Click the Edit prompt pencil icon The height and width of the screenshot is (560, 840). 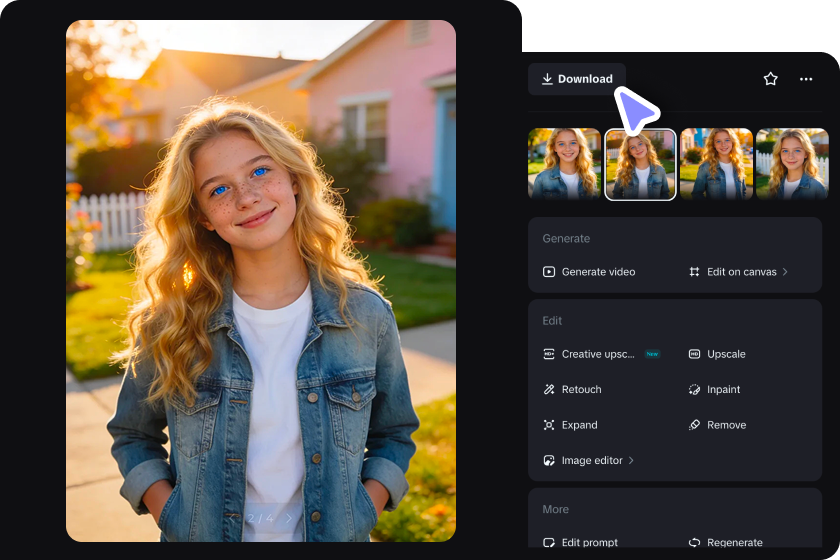tap(549, 542)
